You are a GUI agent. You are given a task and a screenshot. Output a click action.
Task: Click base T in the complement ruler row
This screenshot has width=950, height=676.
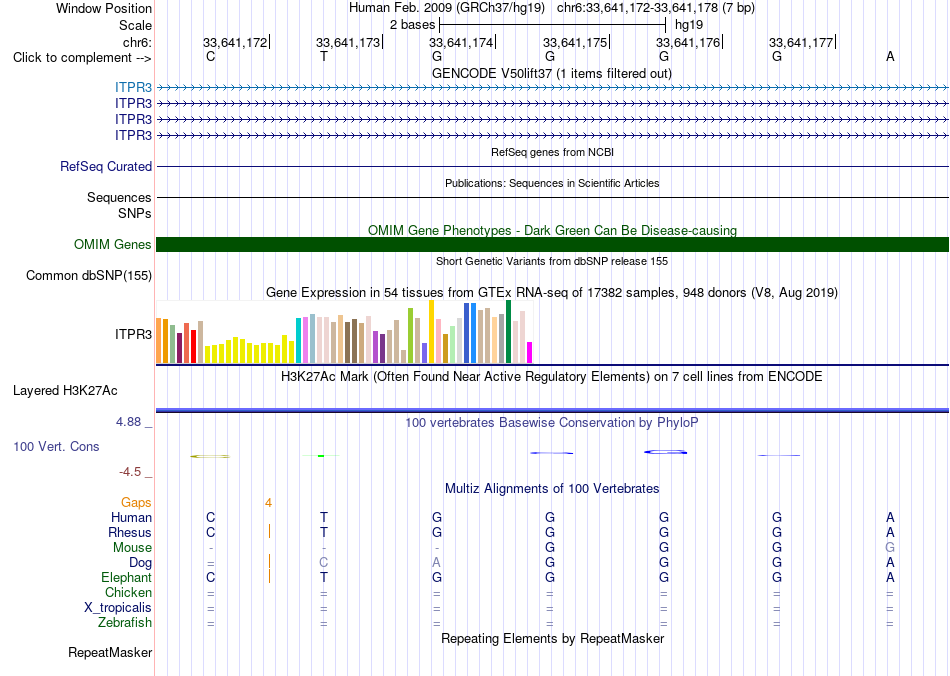(324, 56)
